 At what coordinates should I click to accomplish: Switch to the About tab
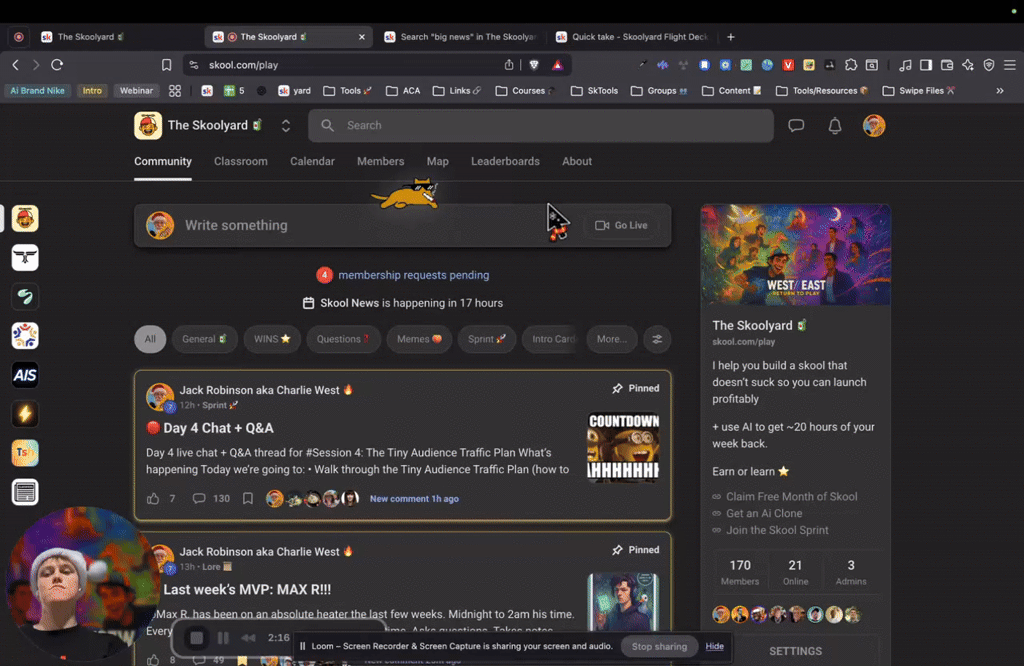pos(577,161)
